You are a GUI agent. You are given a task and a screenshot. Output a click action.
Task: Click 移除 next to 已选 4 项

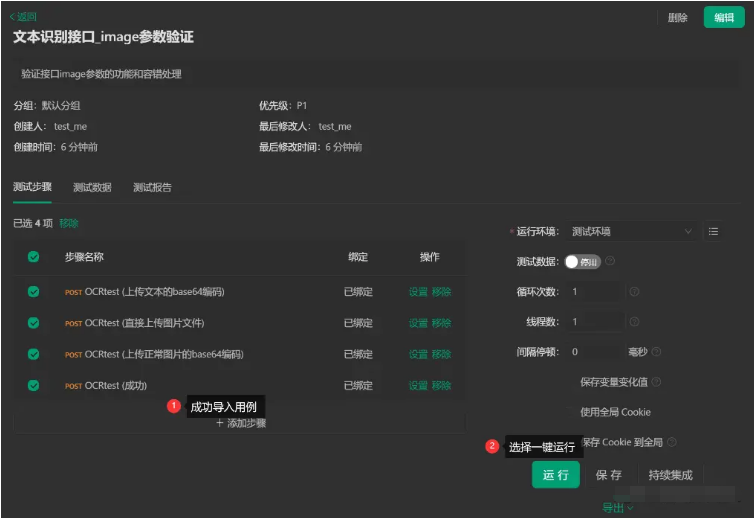[x=69, y=223]
